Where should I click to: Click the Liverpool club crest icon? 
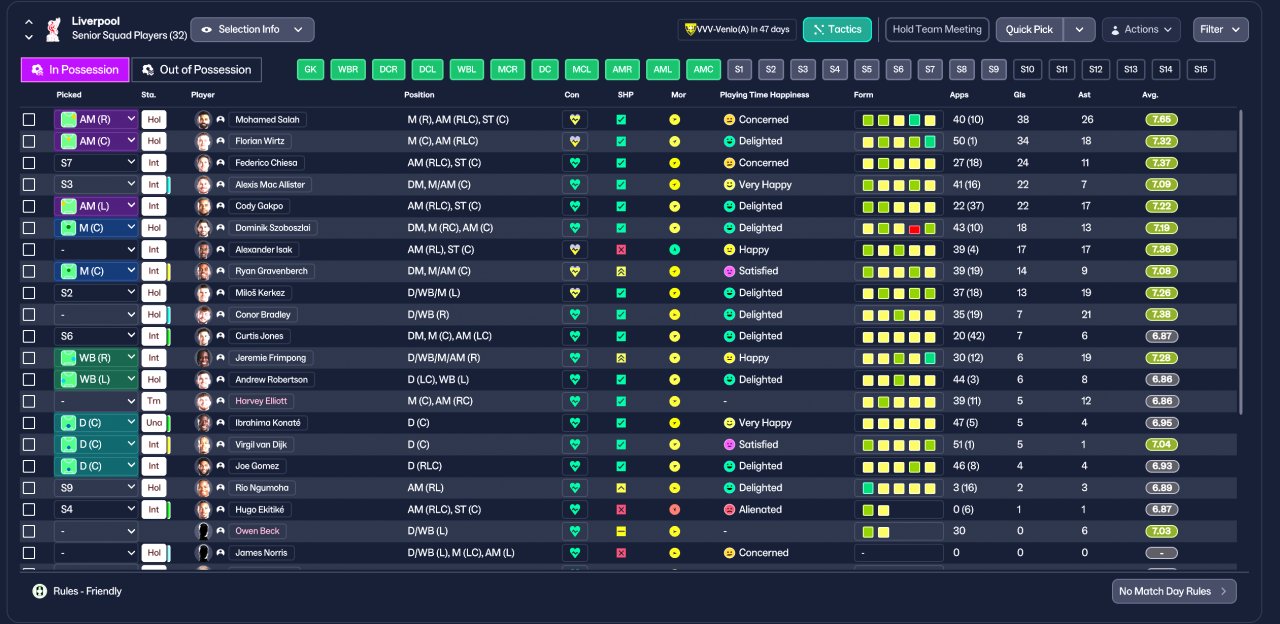[x=53, y=28]
